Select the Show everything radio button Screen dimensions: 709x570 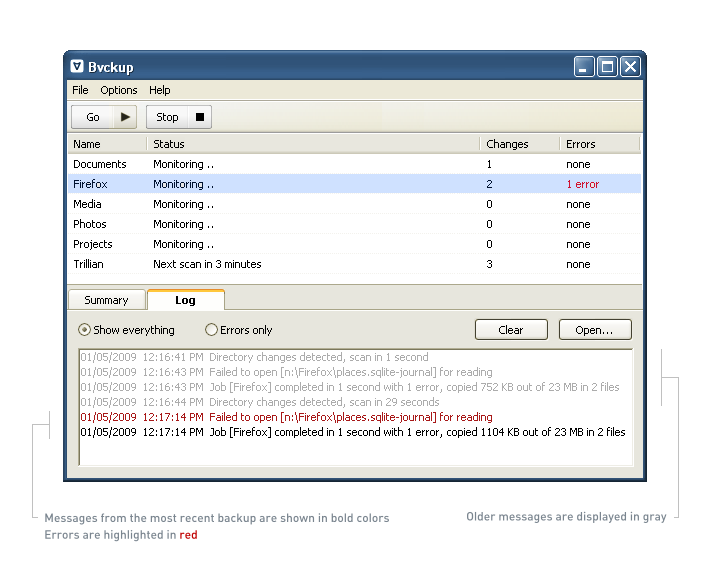(85, 330)
